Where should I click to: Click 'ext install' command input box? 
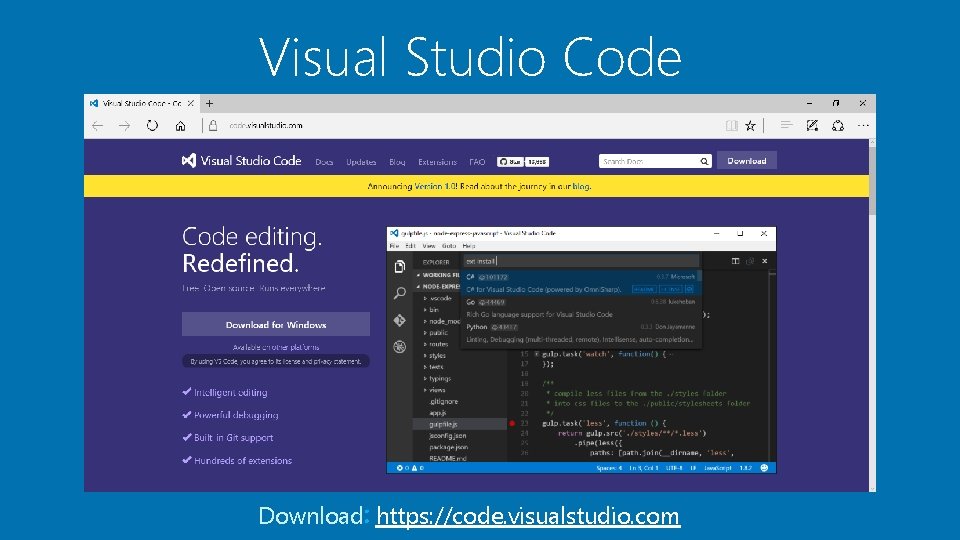point(580,261)
